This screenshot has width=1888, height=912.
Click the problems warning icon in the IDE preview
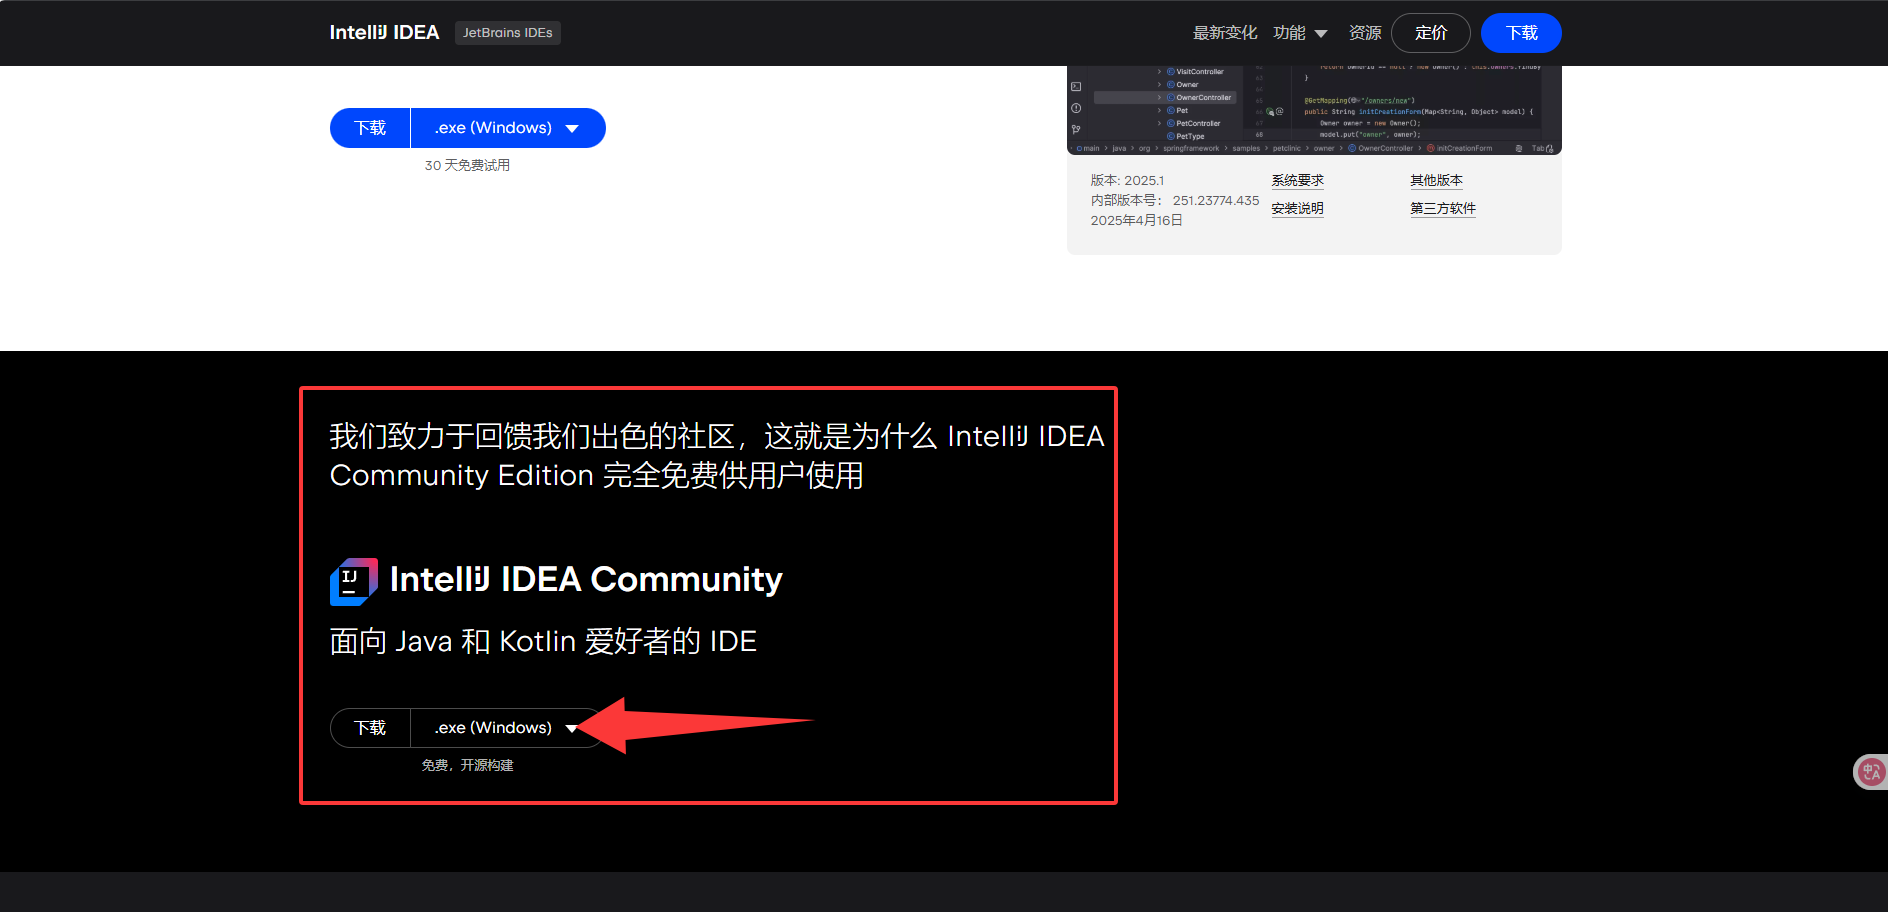pos(1076,108)
